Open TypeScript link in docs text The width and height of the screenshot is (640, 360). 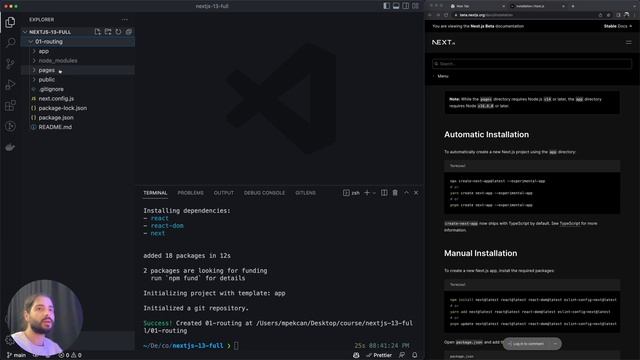click(569, 224)
